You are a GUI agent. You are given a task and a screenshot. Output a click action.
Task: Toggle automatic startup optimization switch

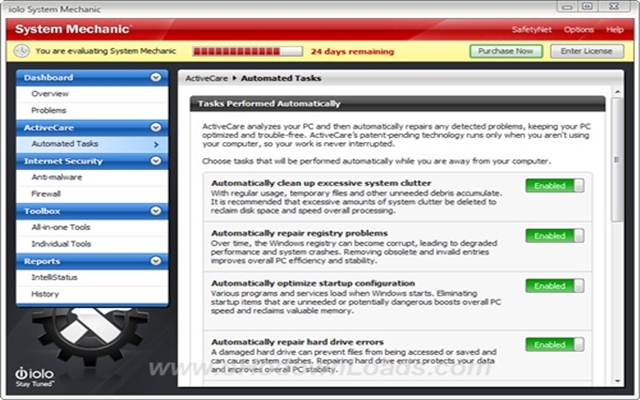pyautogui.click(x=555, y=286)
